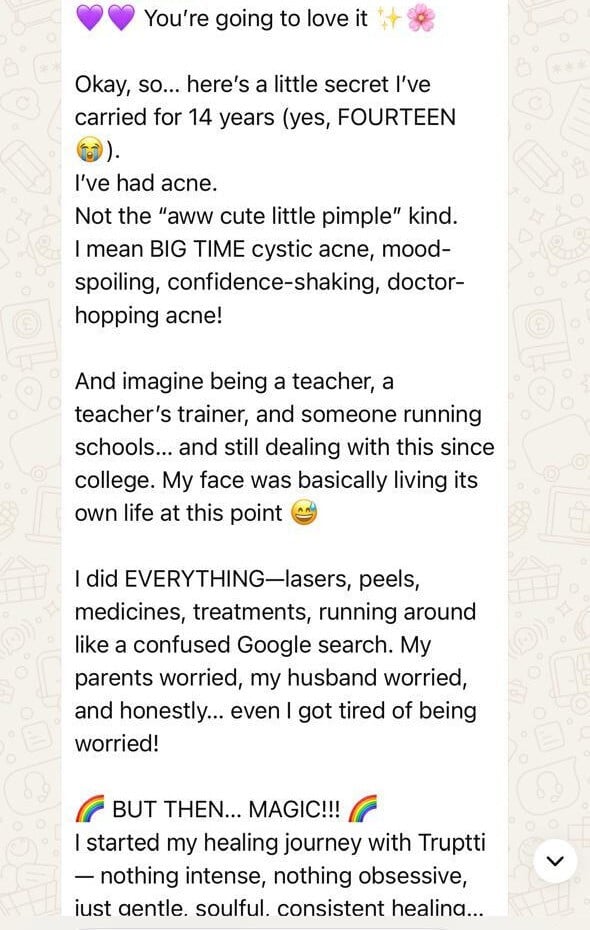This screenshot has width=590, height=930.
Task: Click the line 'I've had acne.'
Action: (x=146, y=183)
